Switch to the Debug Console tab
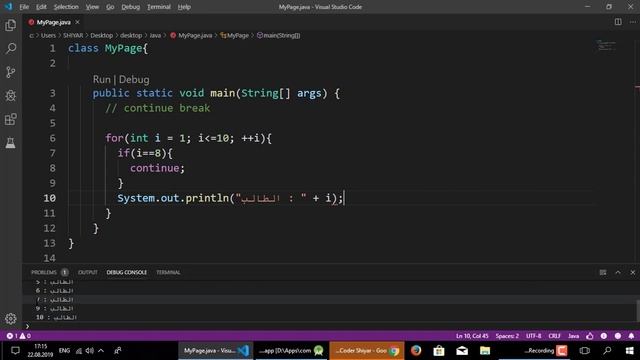This screenshot has width=640, height=360. (127, 272)
